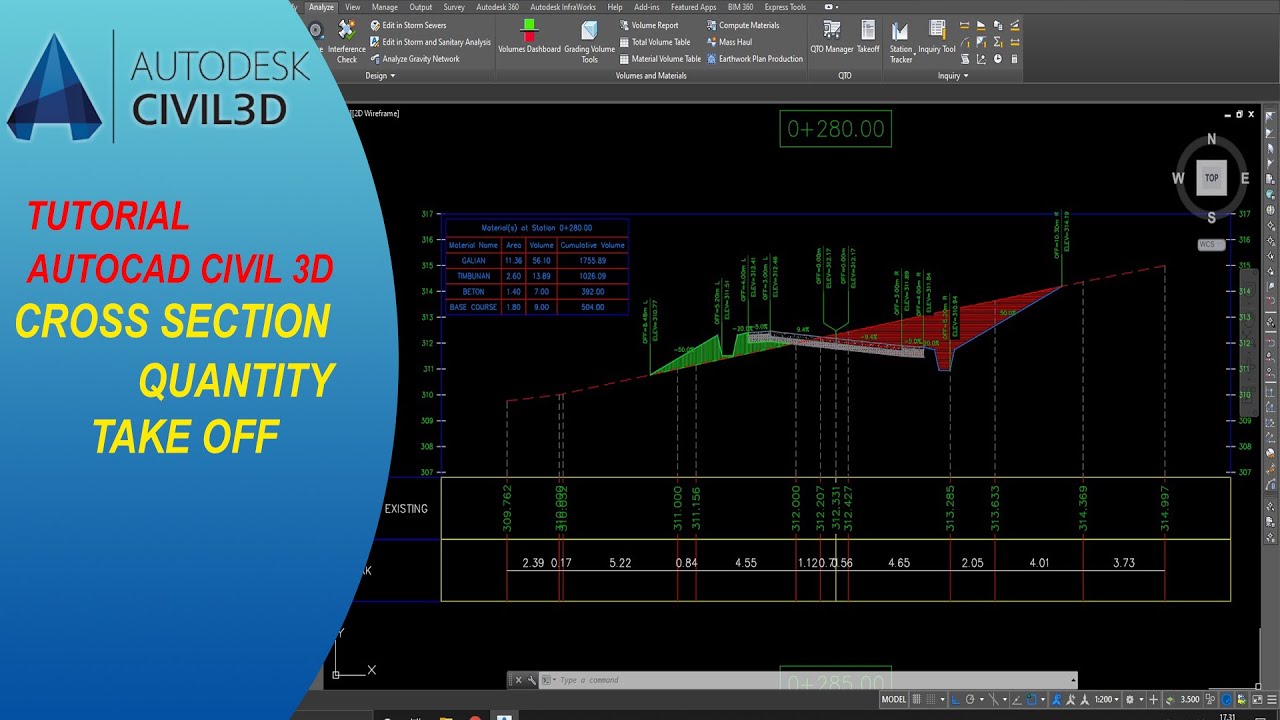Toggle object snap tracking in status bar
1280x720 pixels.
click(x=1016, y=700)
